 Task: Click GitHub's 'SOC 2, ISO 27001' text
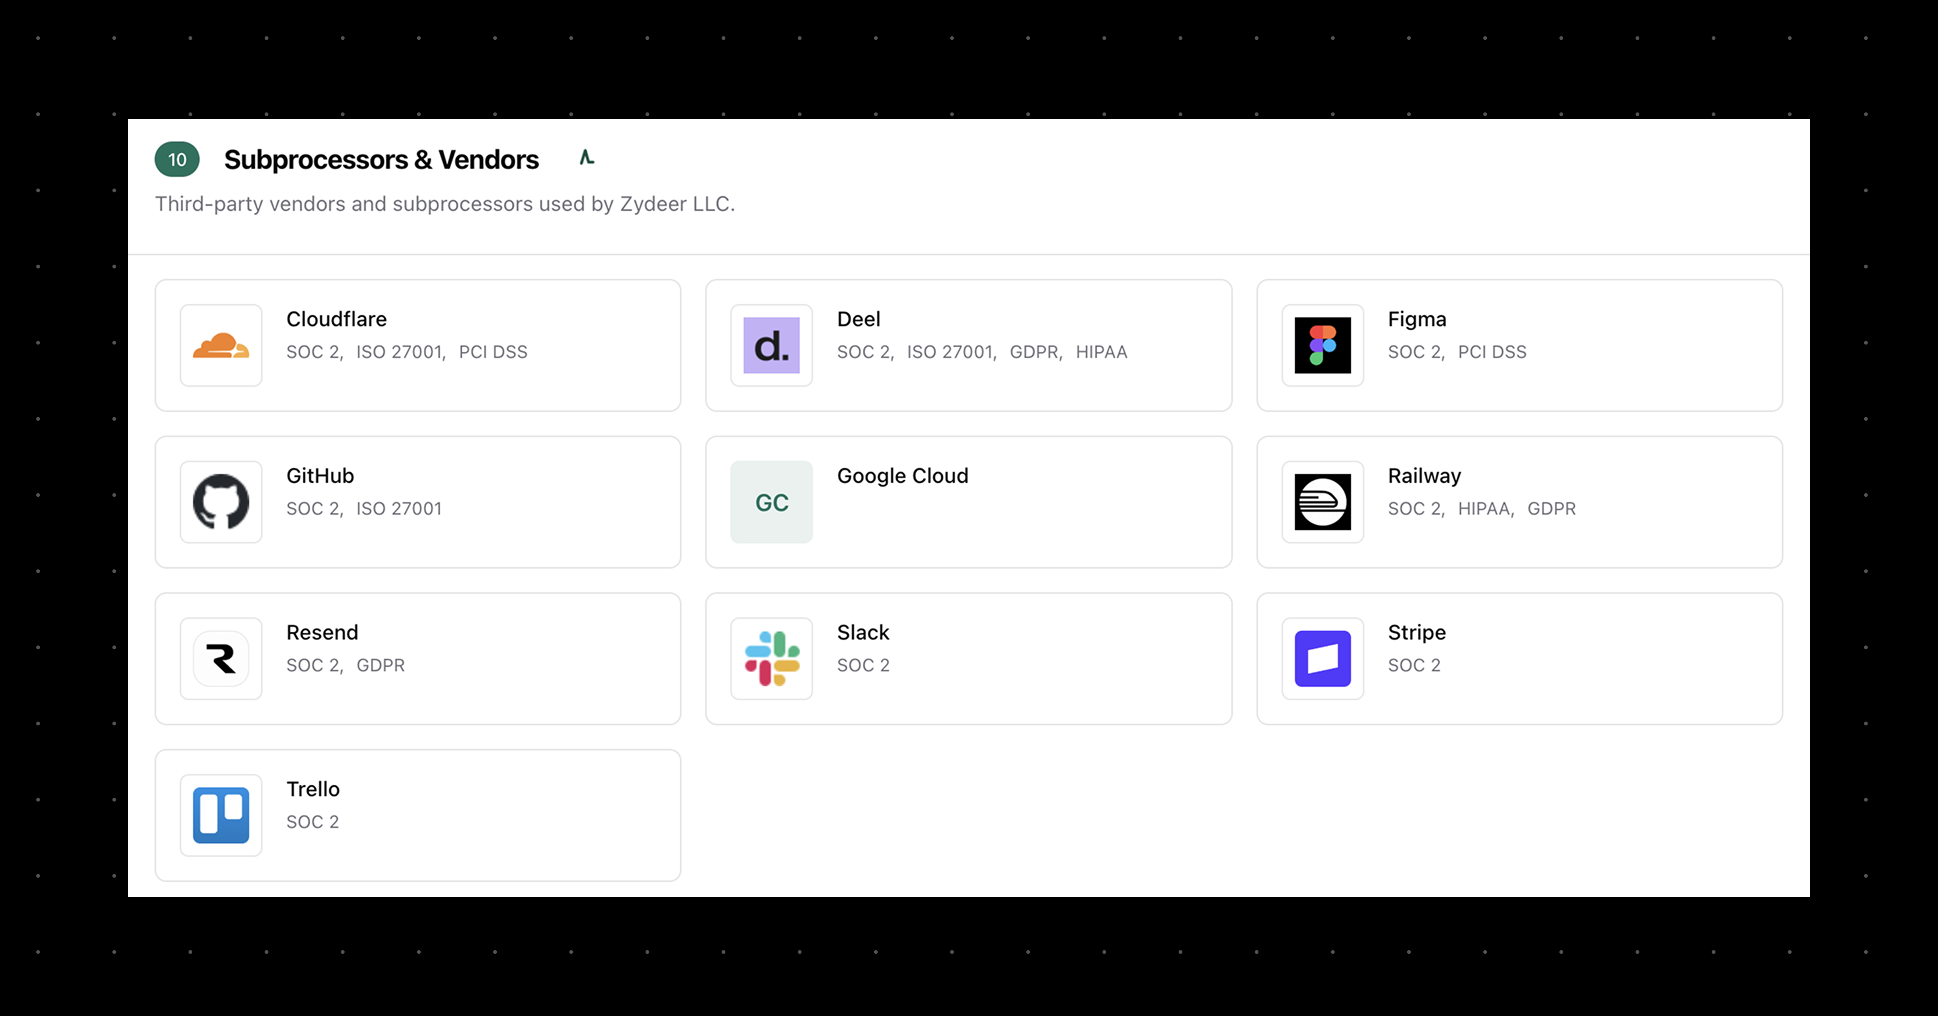[364, 508]
